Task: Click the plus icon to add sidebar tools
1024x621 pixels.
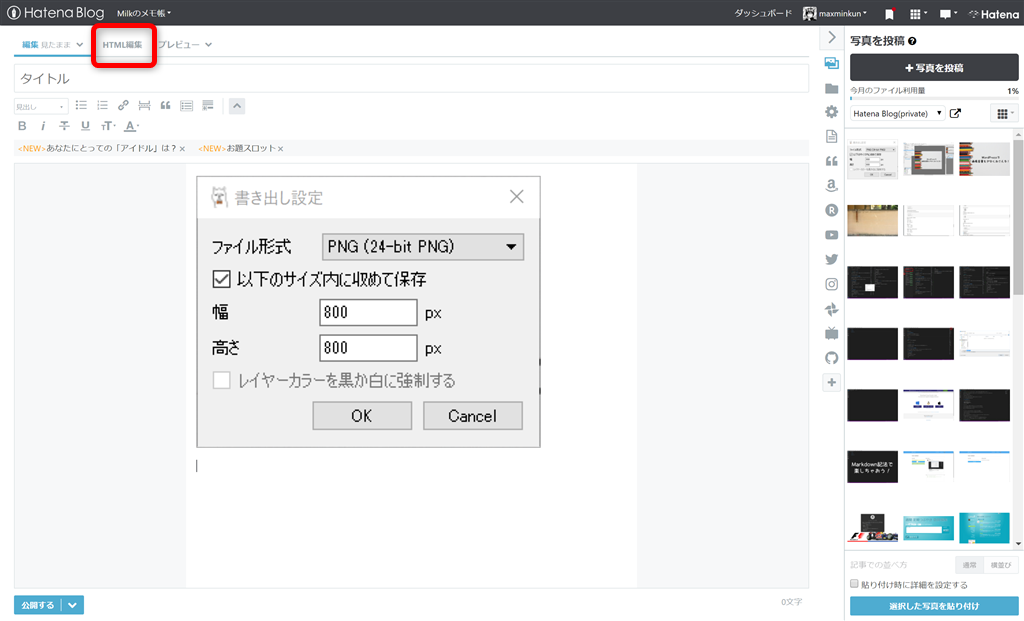Action: pyautogui.click(x=831, y=383)
